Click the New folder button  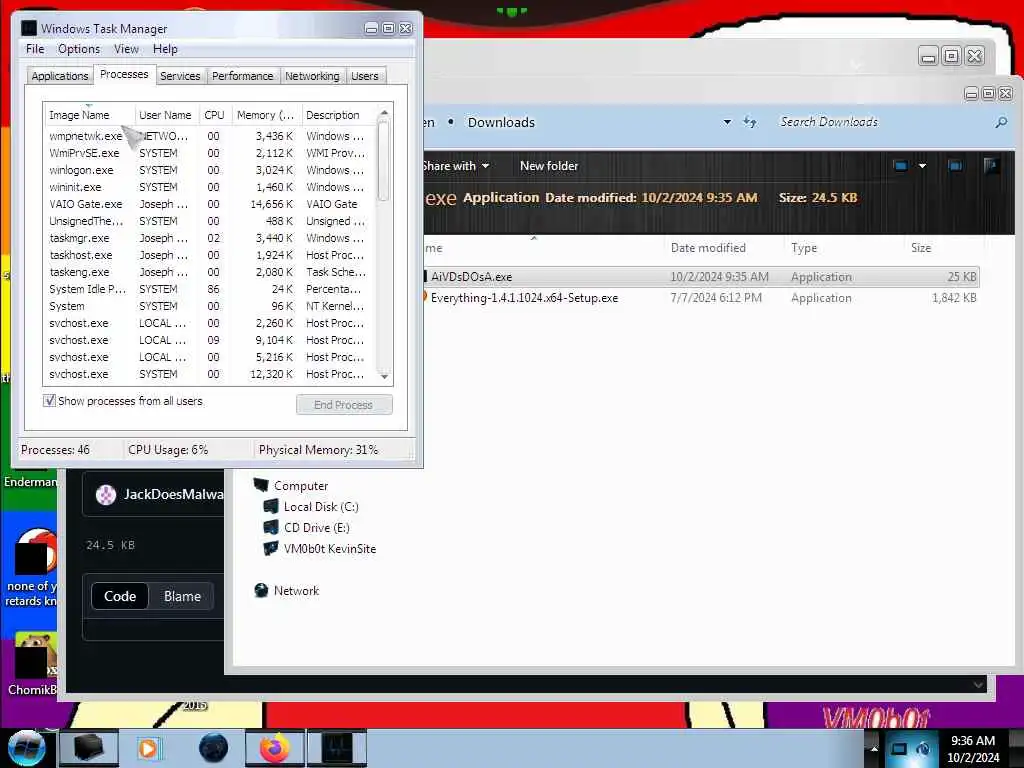click(x=549, y=166)
